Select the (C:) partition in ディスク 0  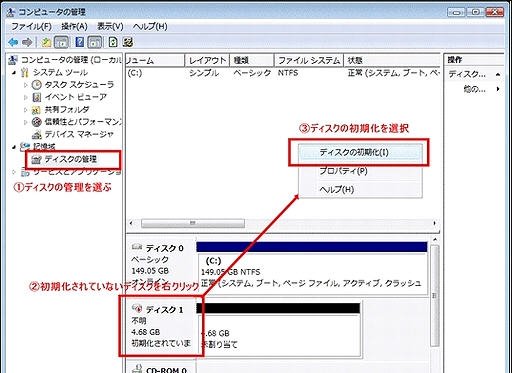pyautogui.click(x=313, y=274)
